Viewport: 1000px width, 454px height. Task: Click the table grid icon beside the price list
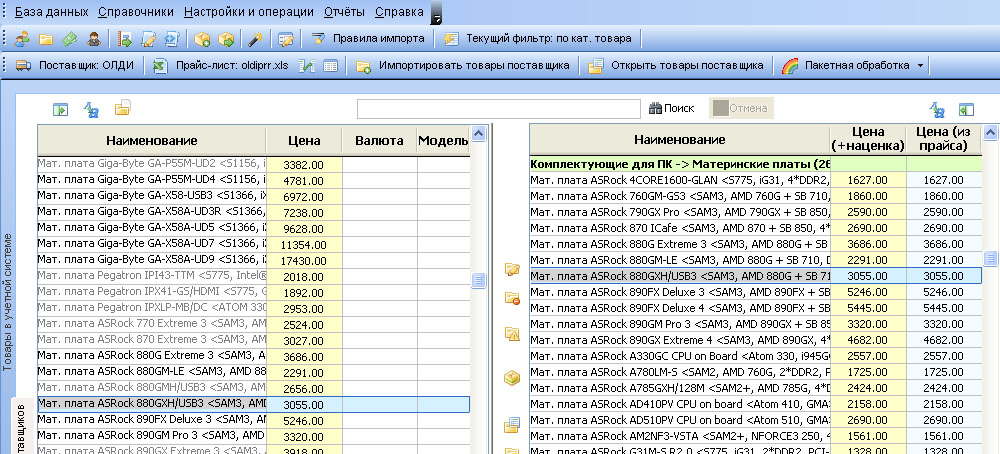coord(330,66)
